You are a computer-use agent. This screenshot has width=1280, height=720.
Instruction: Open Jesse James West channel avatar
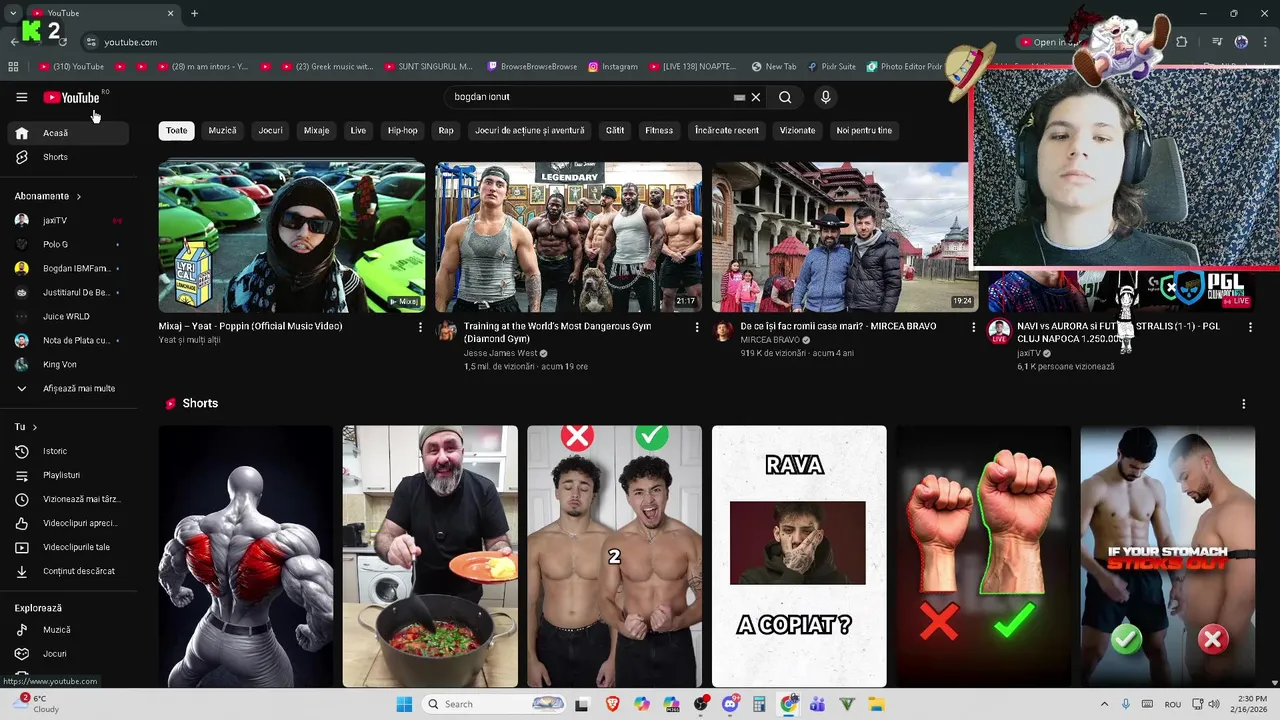(x=447, y=331)
